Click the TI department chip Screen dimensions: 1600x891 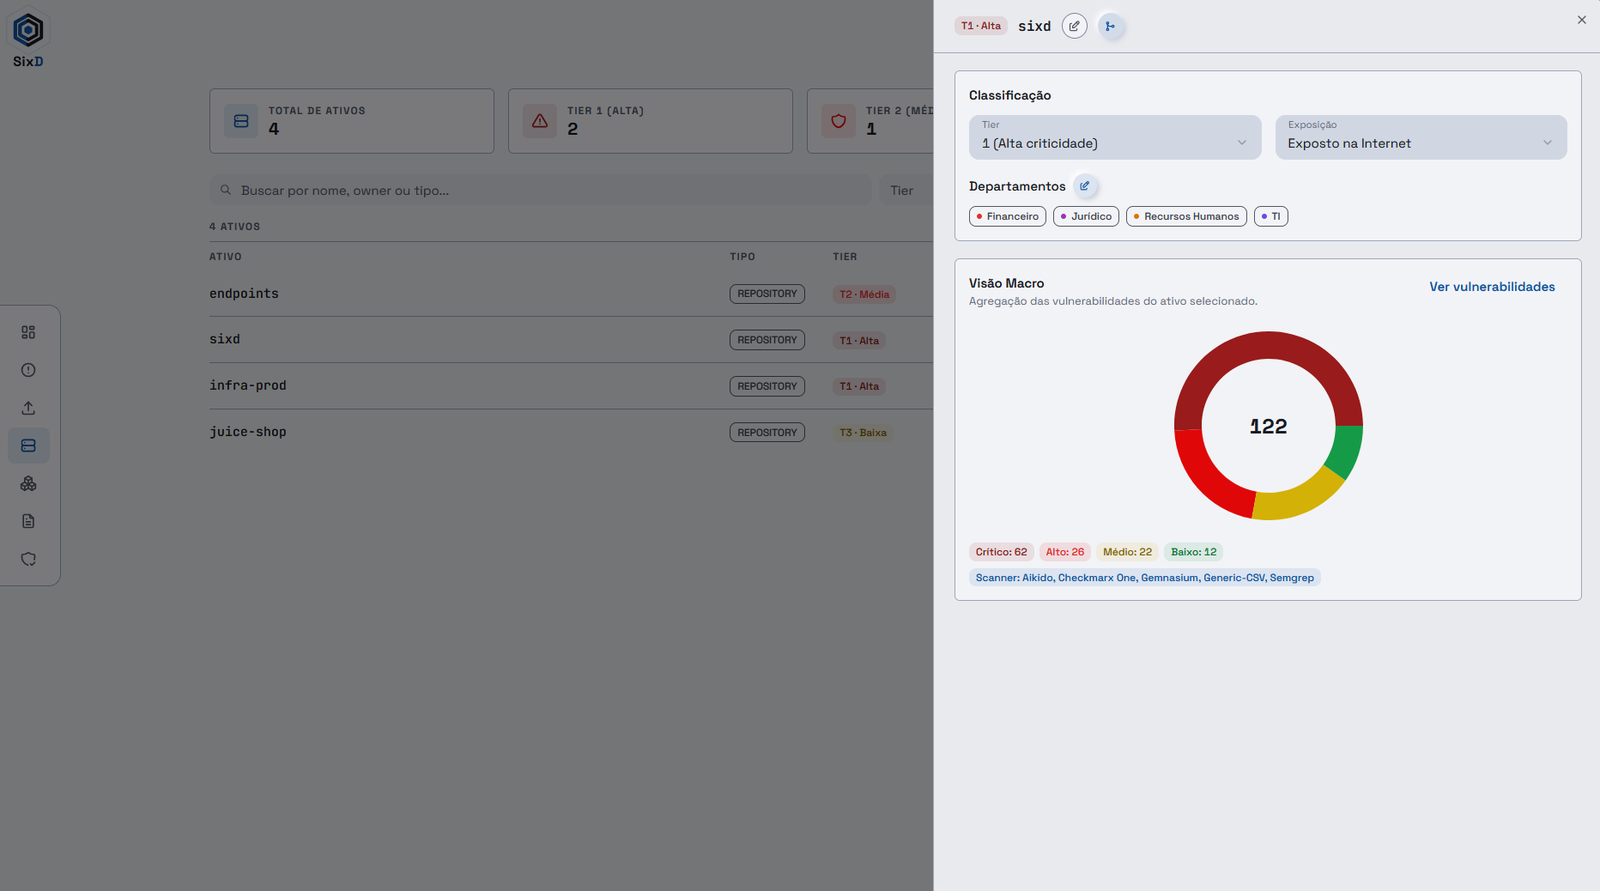1271,216
